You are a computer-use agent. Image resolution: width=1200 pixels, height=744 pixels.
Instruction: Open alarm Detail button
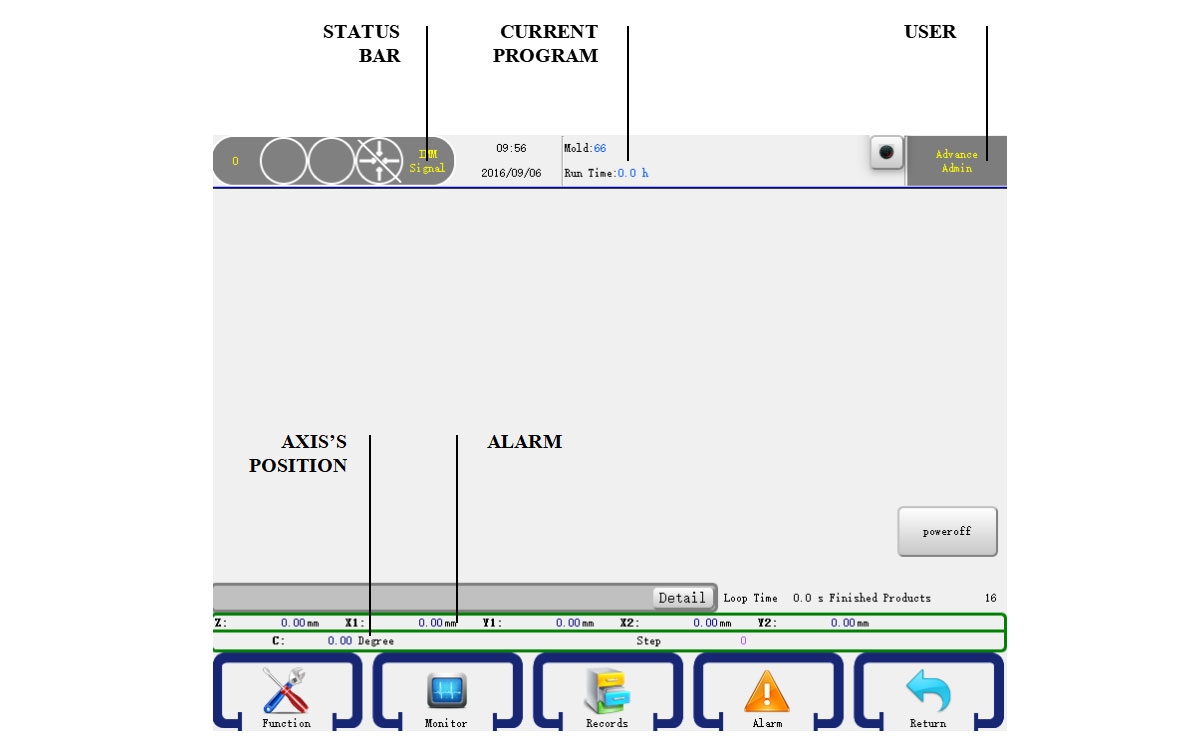point(682,598)
